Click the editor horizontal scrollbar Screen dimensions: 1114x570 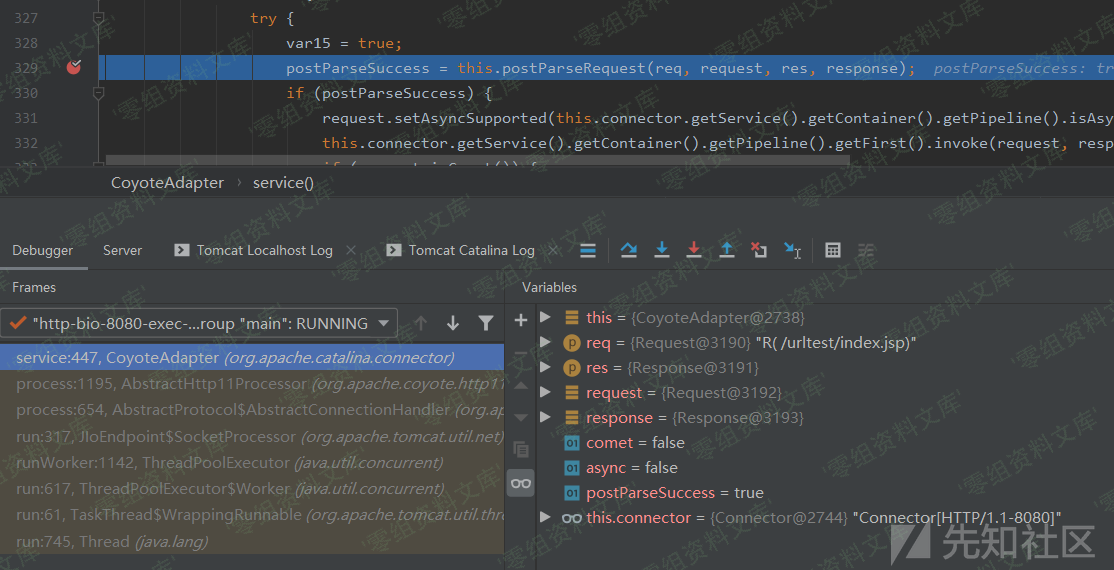pos(477,159)
